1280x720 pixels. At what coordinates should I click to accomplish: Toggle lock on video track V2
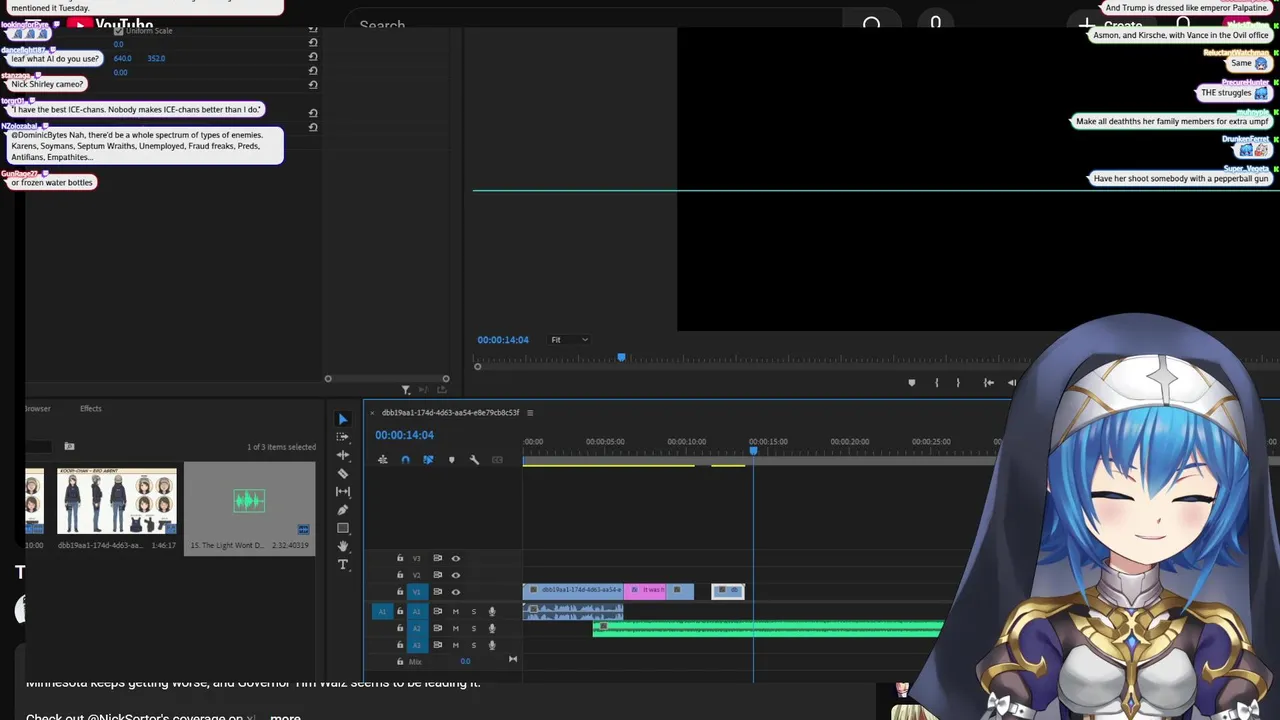point(400,575)
